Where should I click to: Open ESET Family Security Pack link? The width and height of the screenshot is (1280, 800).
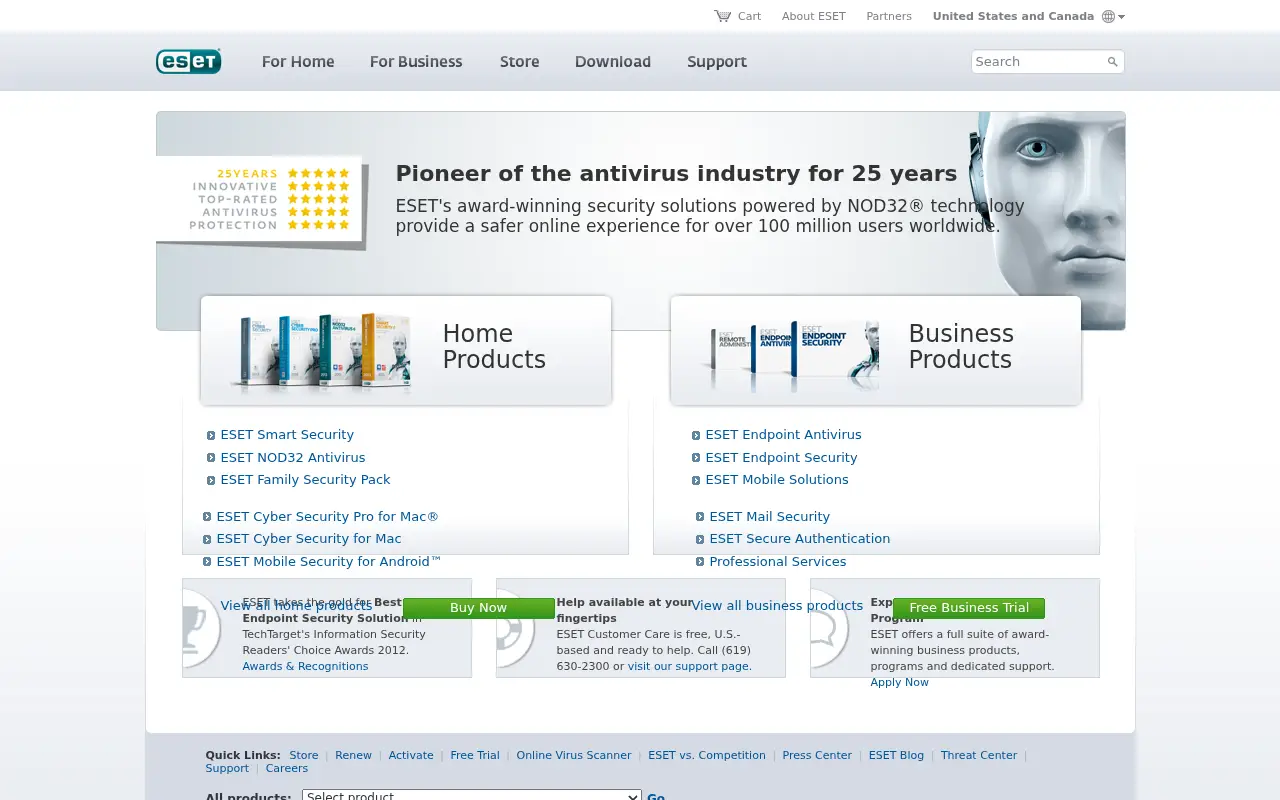click(306, 480)
